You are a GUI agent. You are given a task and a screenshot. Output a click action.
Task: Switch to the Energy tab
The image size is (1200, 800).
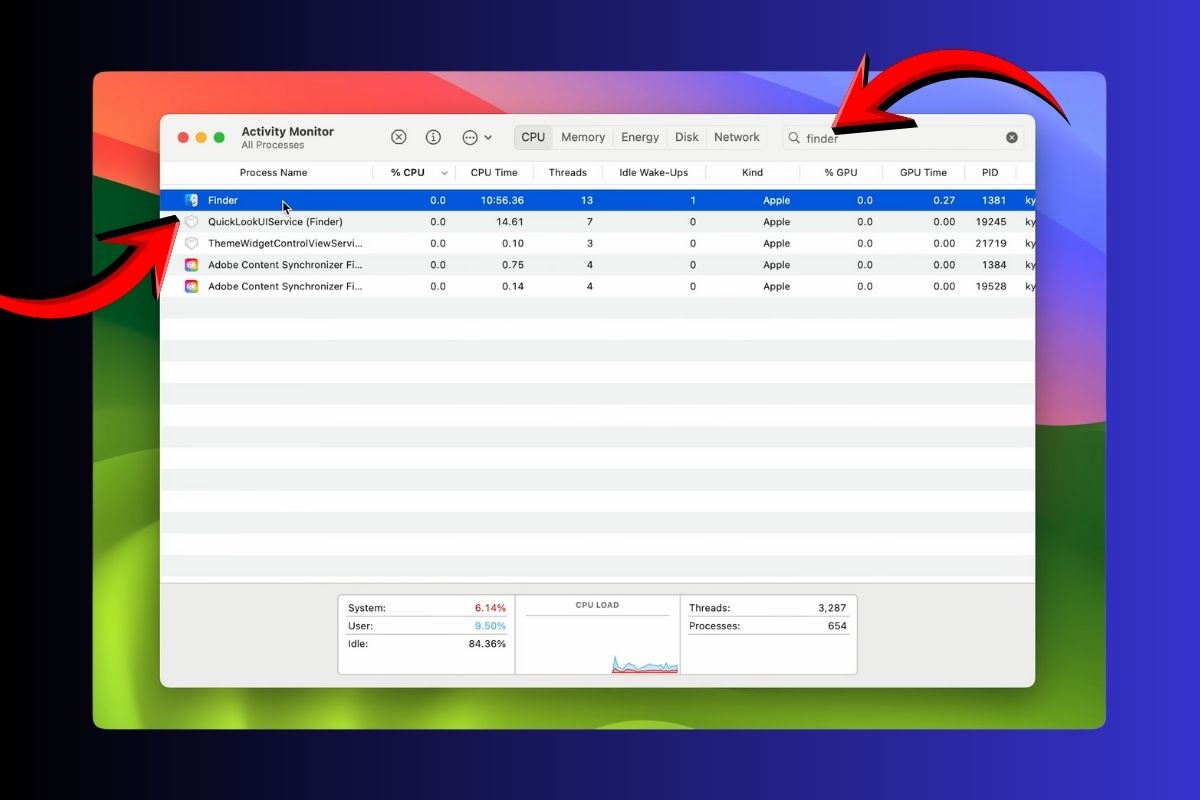(640, 137)
